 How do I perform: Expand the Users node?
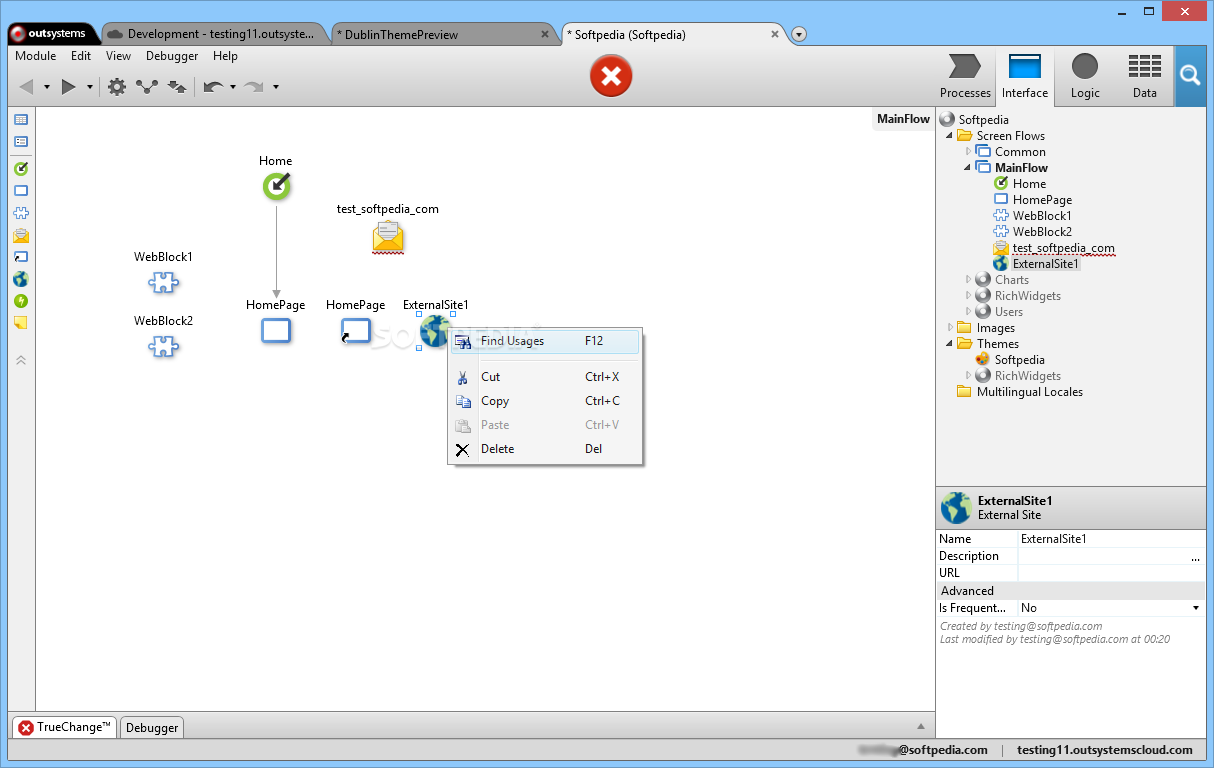click(x=968, y=312)
